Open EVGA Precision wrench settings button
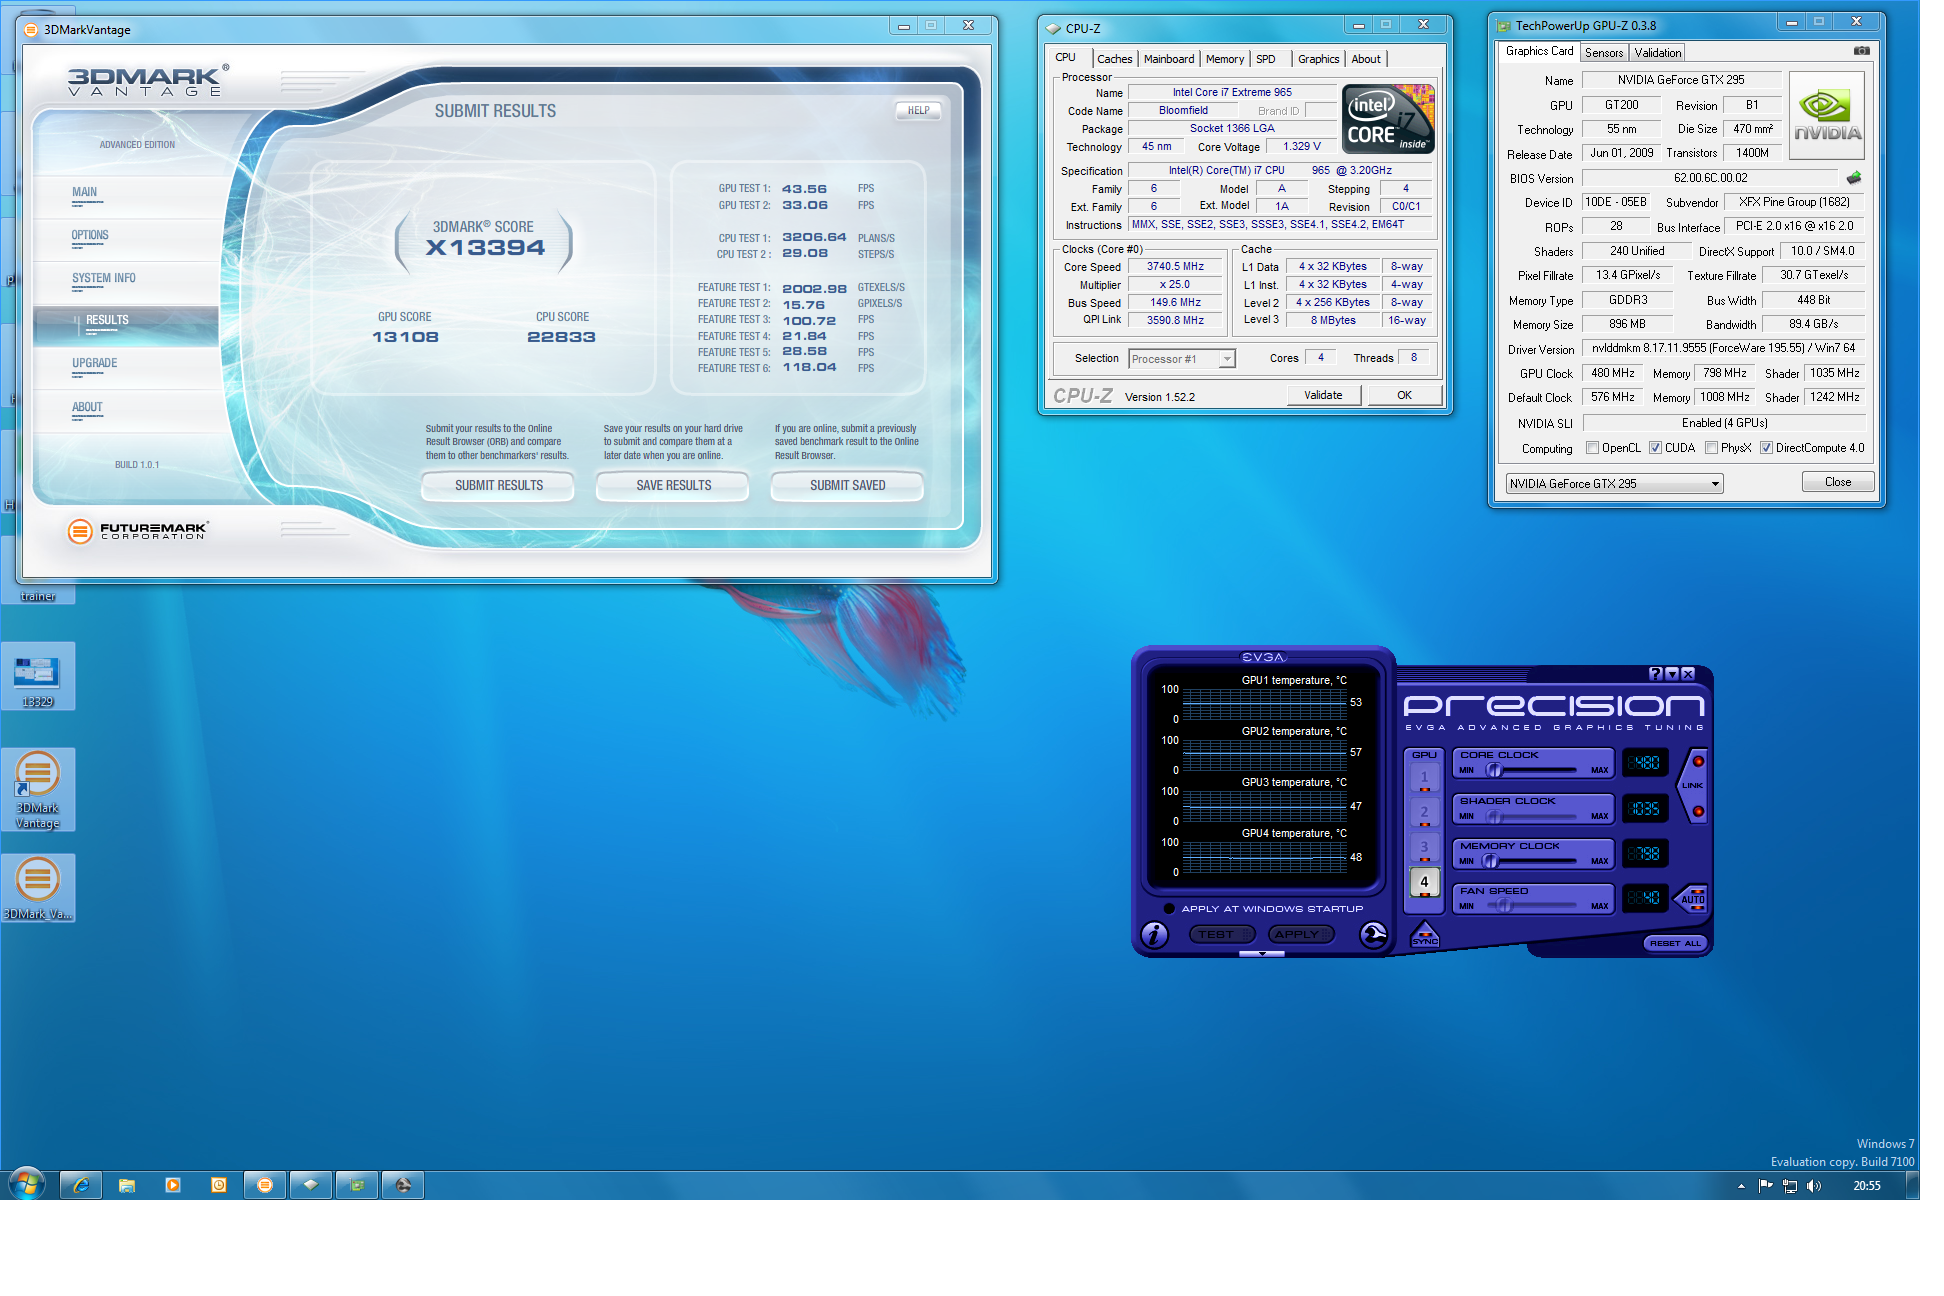 [1374, 934]
